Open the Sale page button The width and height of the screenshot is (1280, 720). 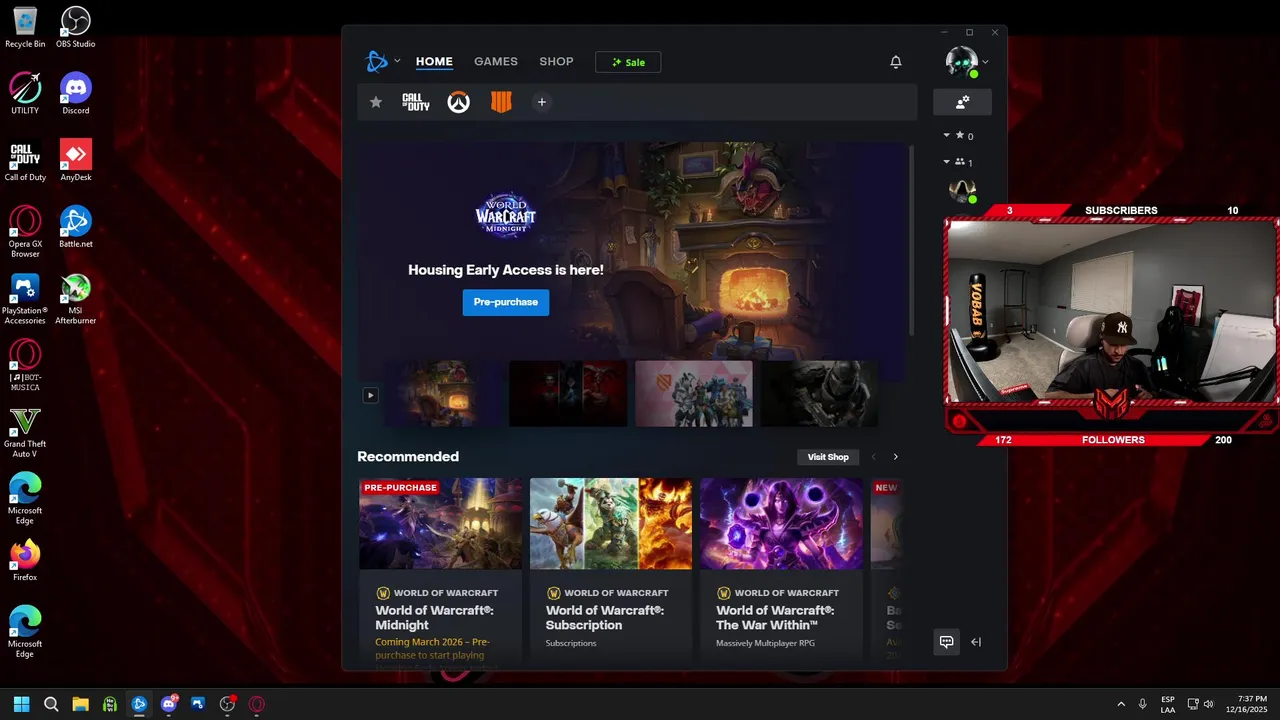point(628,62)
